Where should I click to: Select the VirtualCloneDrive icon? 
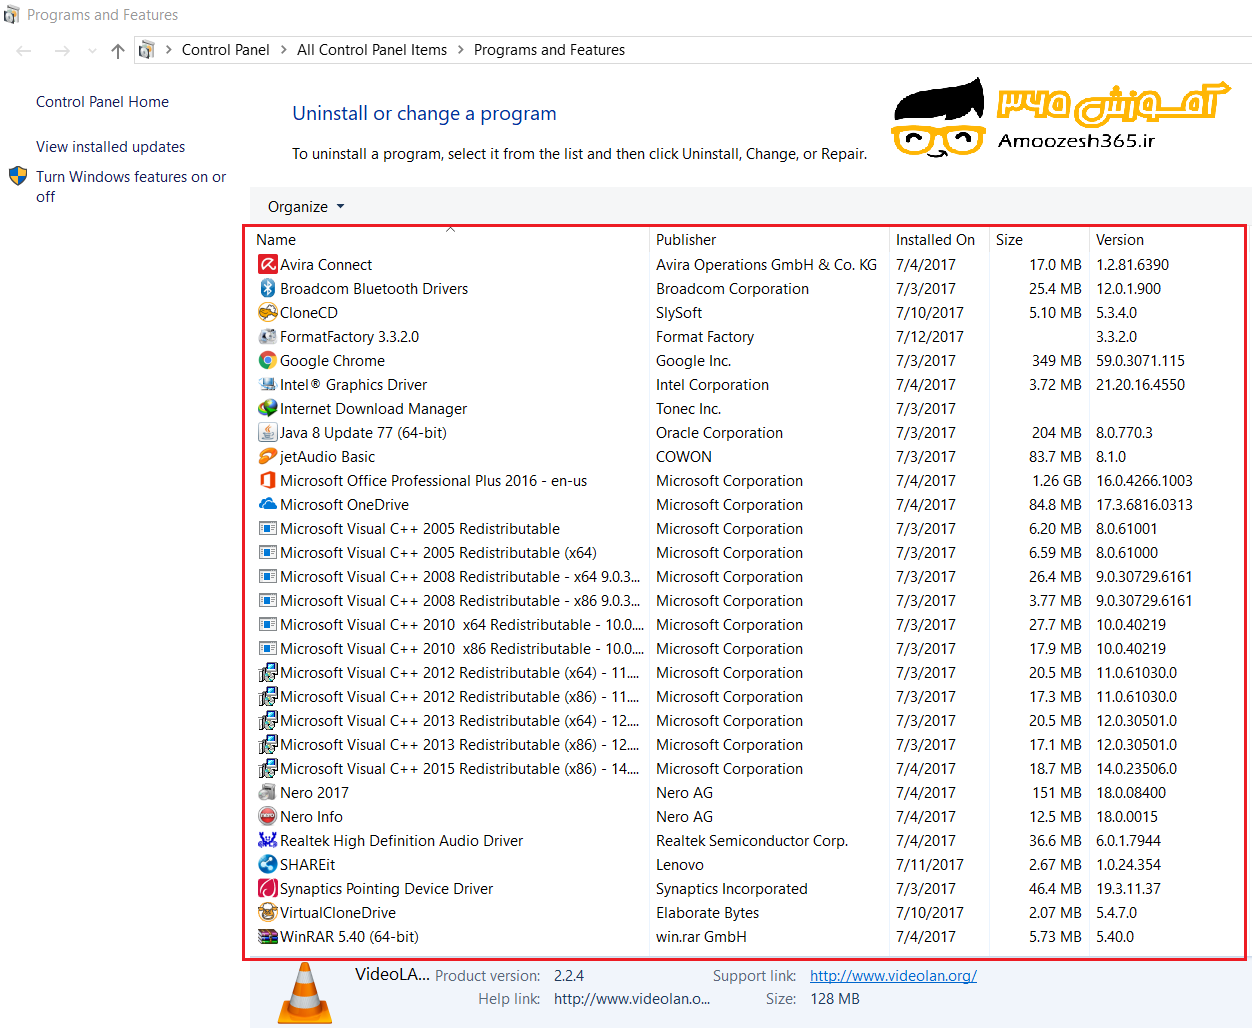(267, 912)
